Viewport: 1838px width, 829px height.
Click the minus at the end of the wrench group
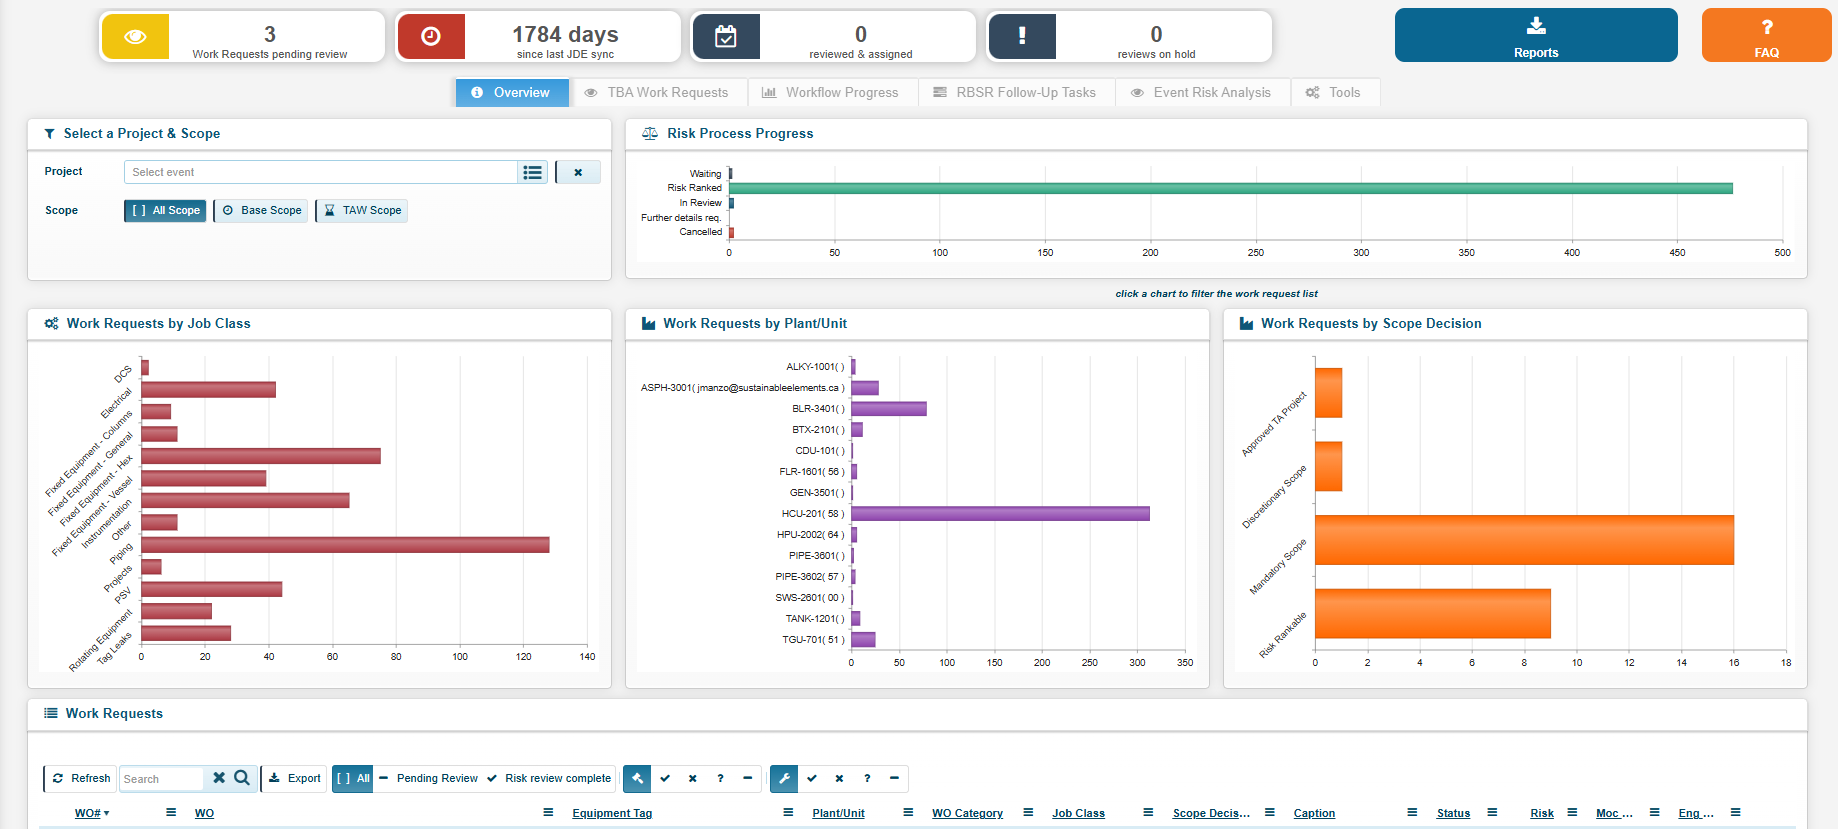tap(894, 778)
